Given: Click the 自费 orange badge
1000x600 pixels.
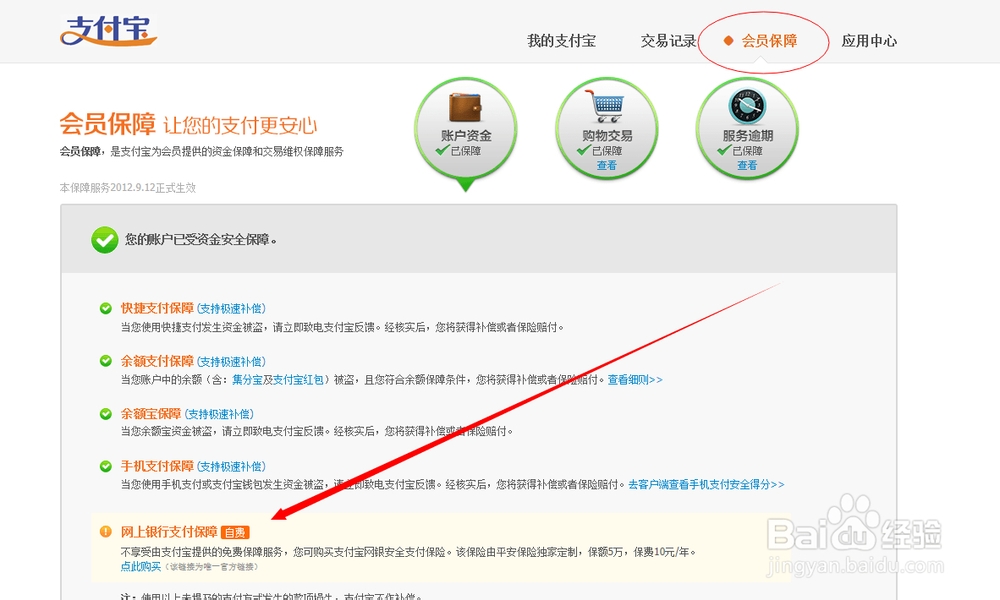Looking at the screenshot, I should 235,532.
